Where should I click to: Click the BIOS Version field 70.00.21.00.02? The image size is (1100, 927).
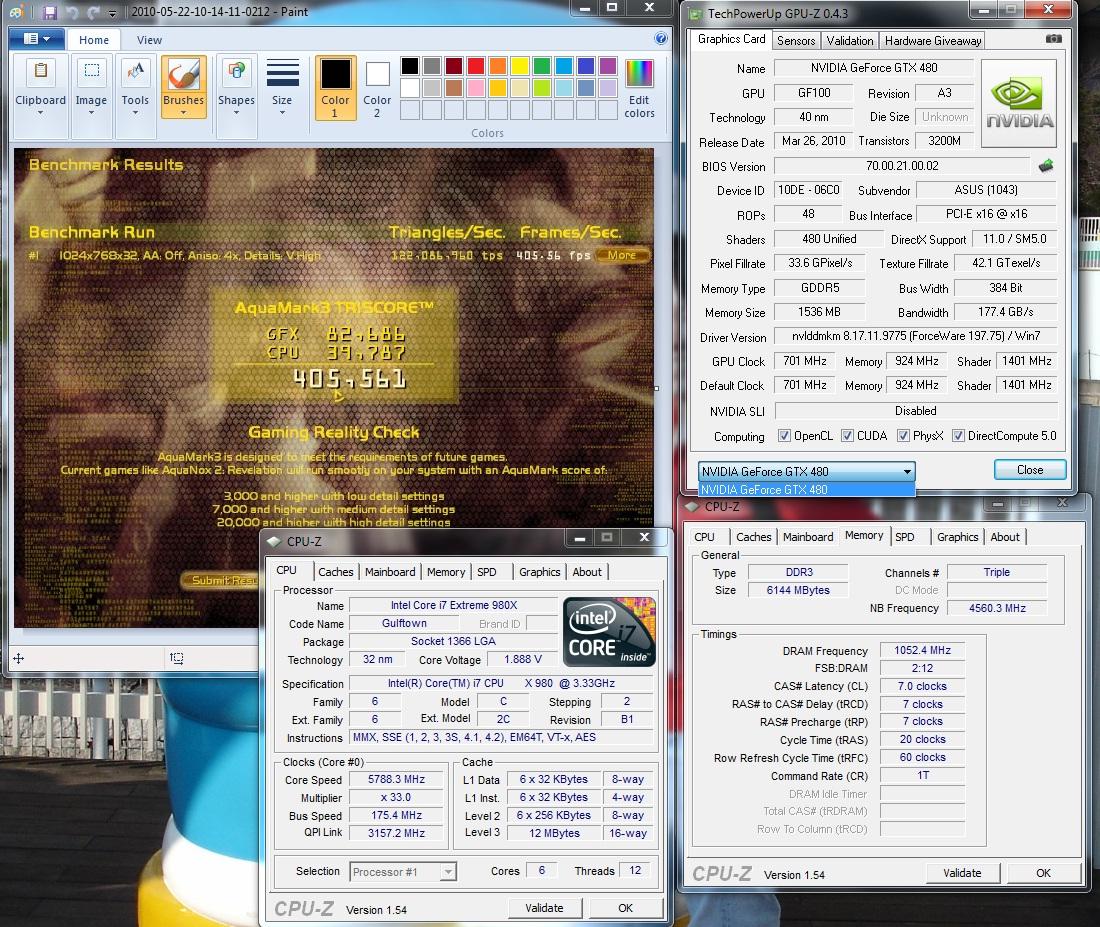pos(902,166)
